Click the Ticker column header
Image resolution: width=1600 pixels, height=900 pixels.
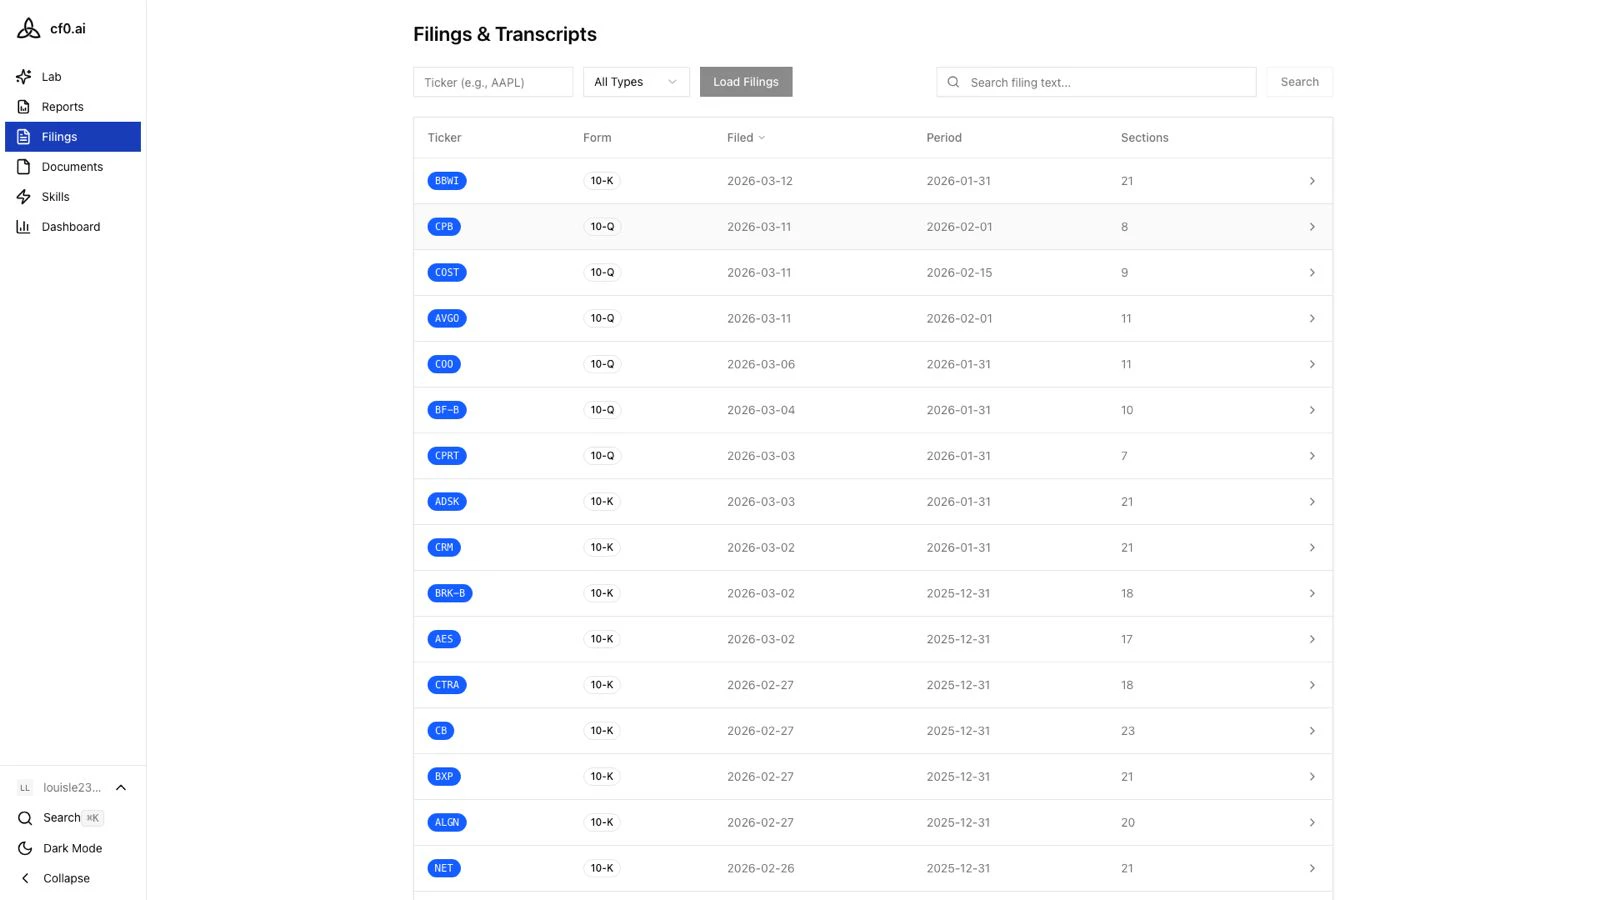click(444, 138)
